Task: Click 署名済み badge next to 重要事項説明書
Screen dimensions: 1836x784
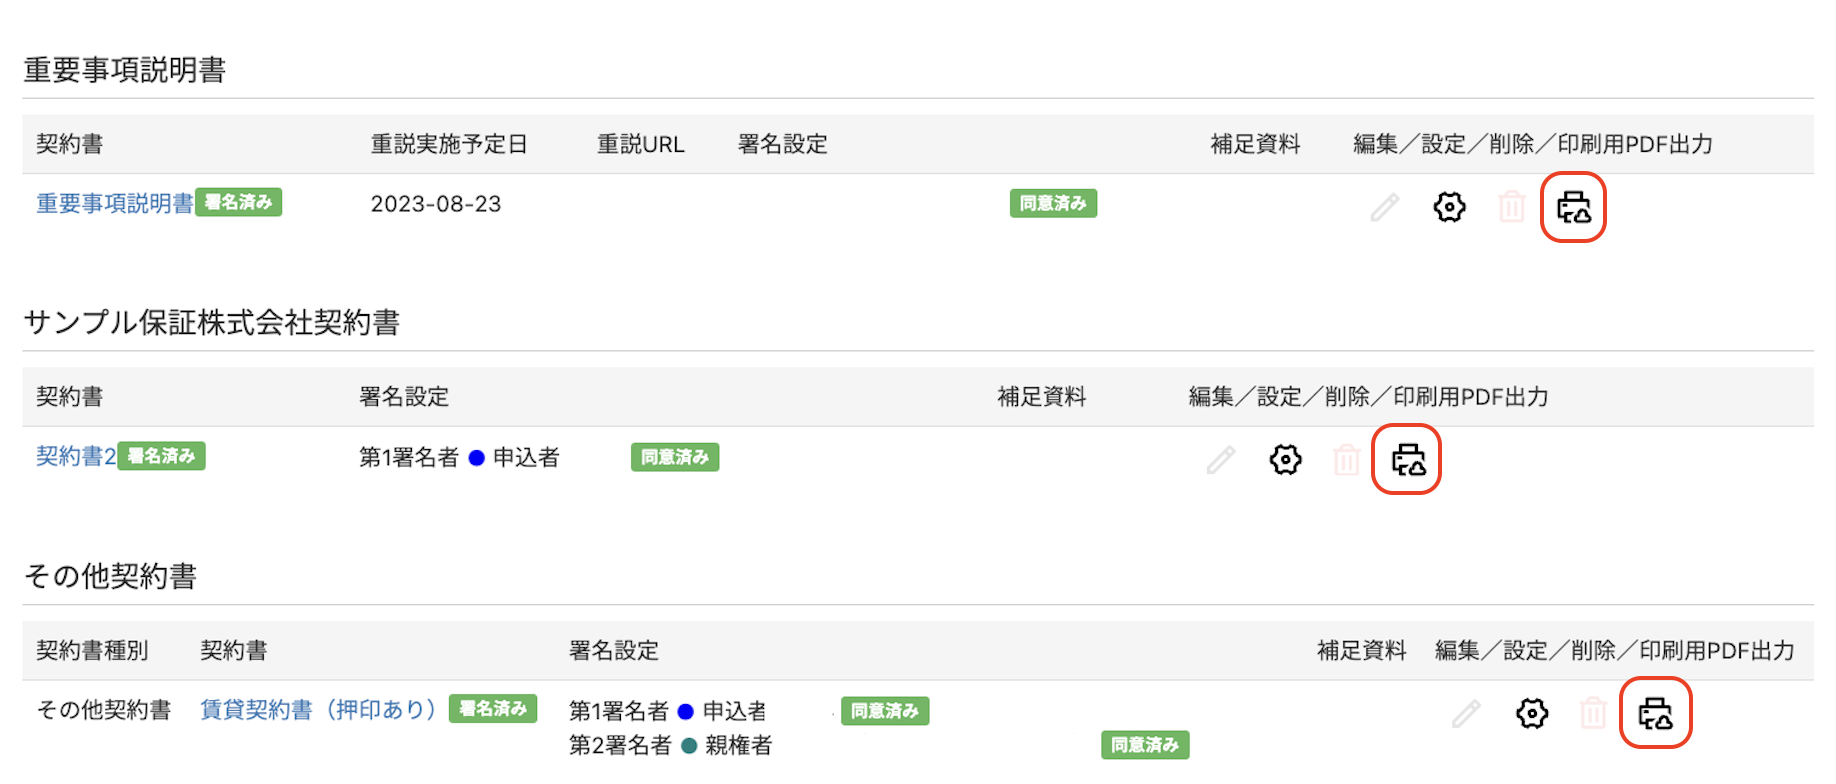Action: [x=238, y=202]
